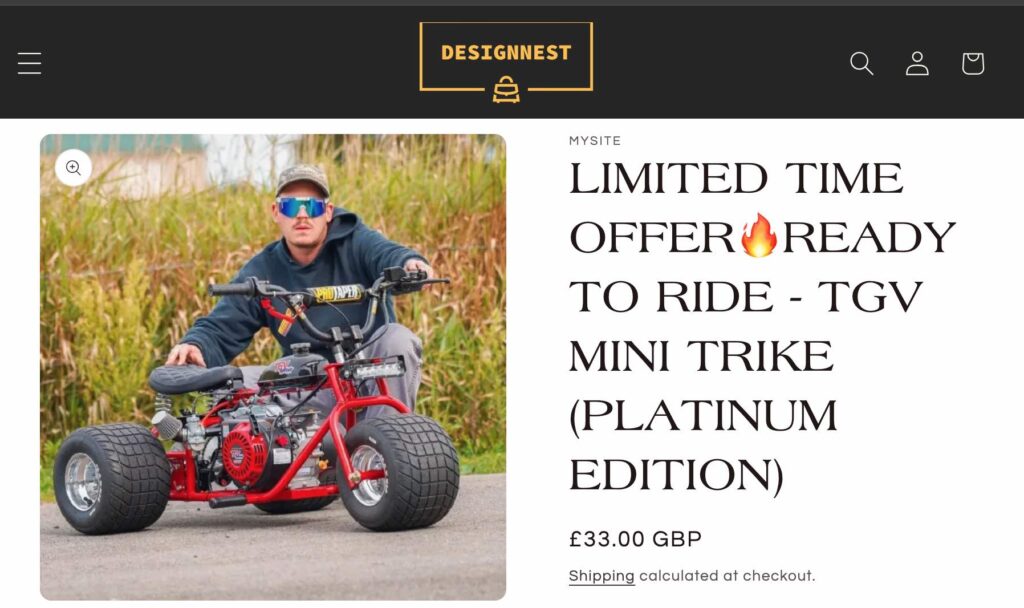1024x608 pixels.
Task: Click the £33.00 GBP price
Action: tap(635, 539)
